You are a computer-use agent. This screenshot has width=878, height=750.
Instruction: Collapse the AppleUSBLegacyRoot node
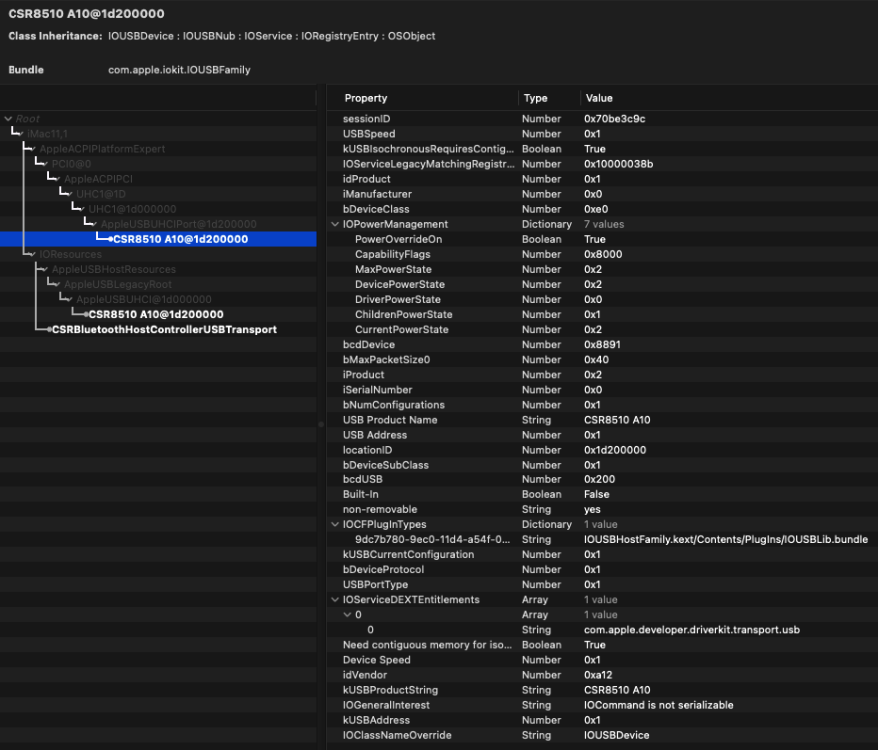pyautogui.click(x=58, y=285)
